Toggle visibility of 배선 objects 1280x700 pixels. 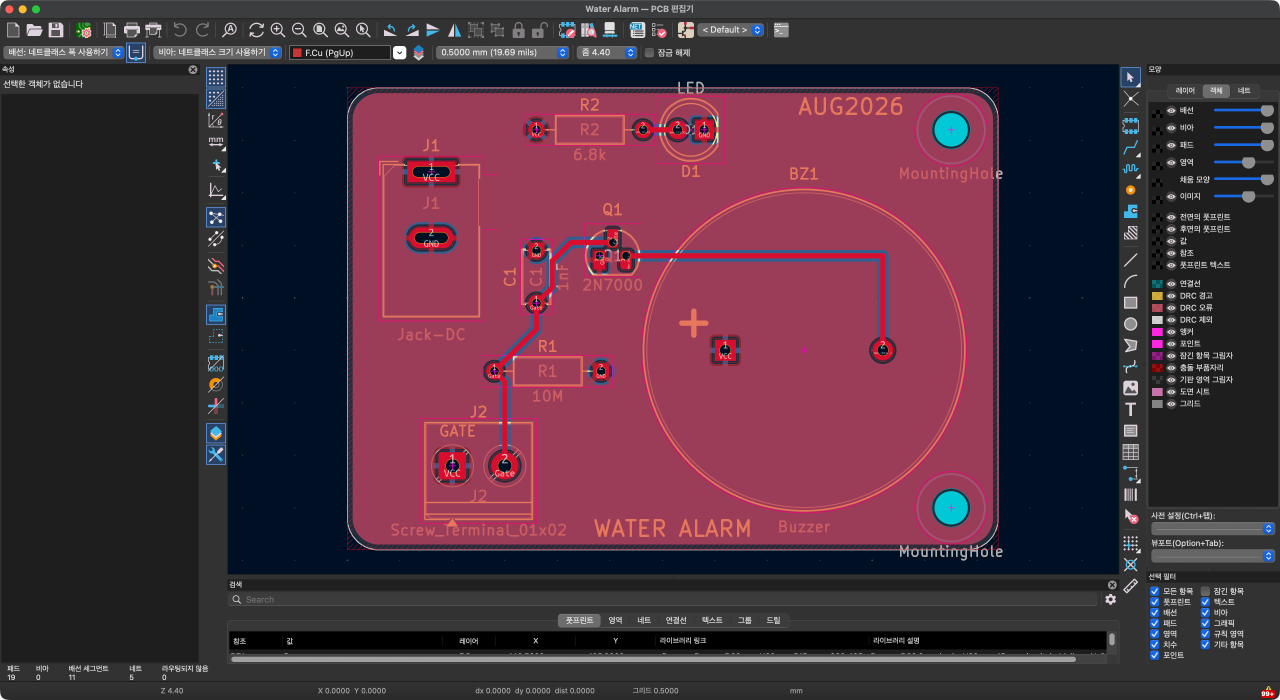pos(1171,110)
